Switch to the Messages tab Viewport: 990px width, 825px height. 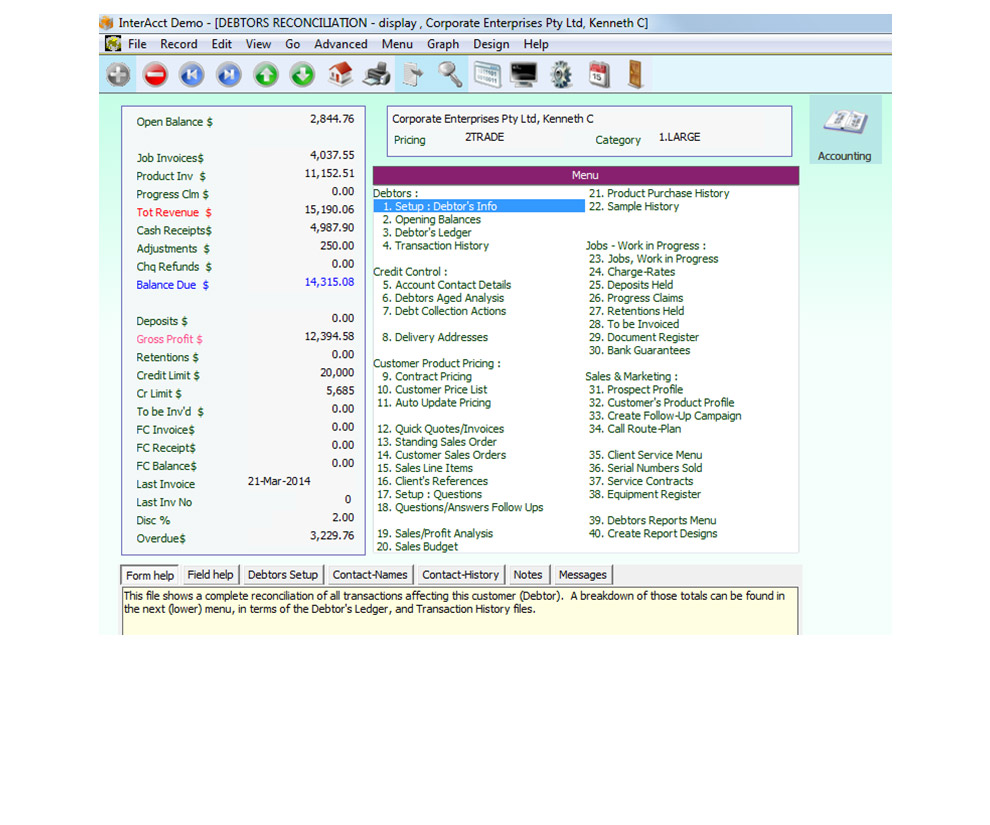click(582, 574)
